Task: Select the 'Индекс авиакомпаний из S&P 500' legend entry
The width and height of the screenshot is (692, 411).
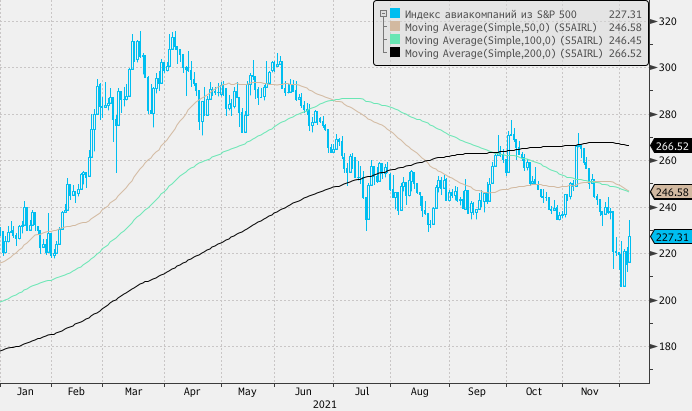Action: click(482, 12)
